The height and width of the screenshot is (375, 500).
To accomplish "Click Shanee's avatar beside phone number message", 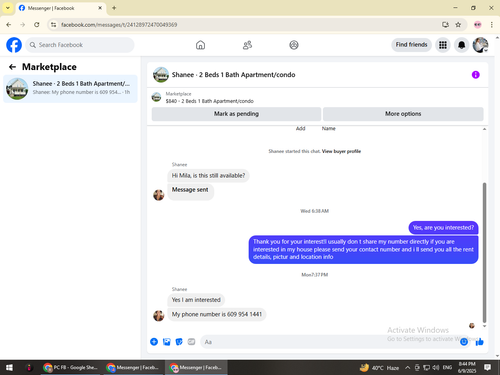I will (159, 315).
